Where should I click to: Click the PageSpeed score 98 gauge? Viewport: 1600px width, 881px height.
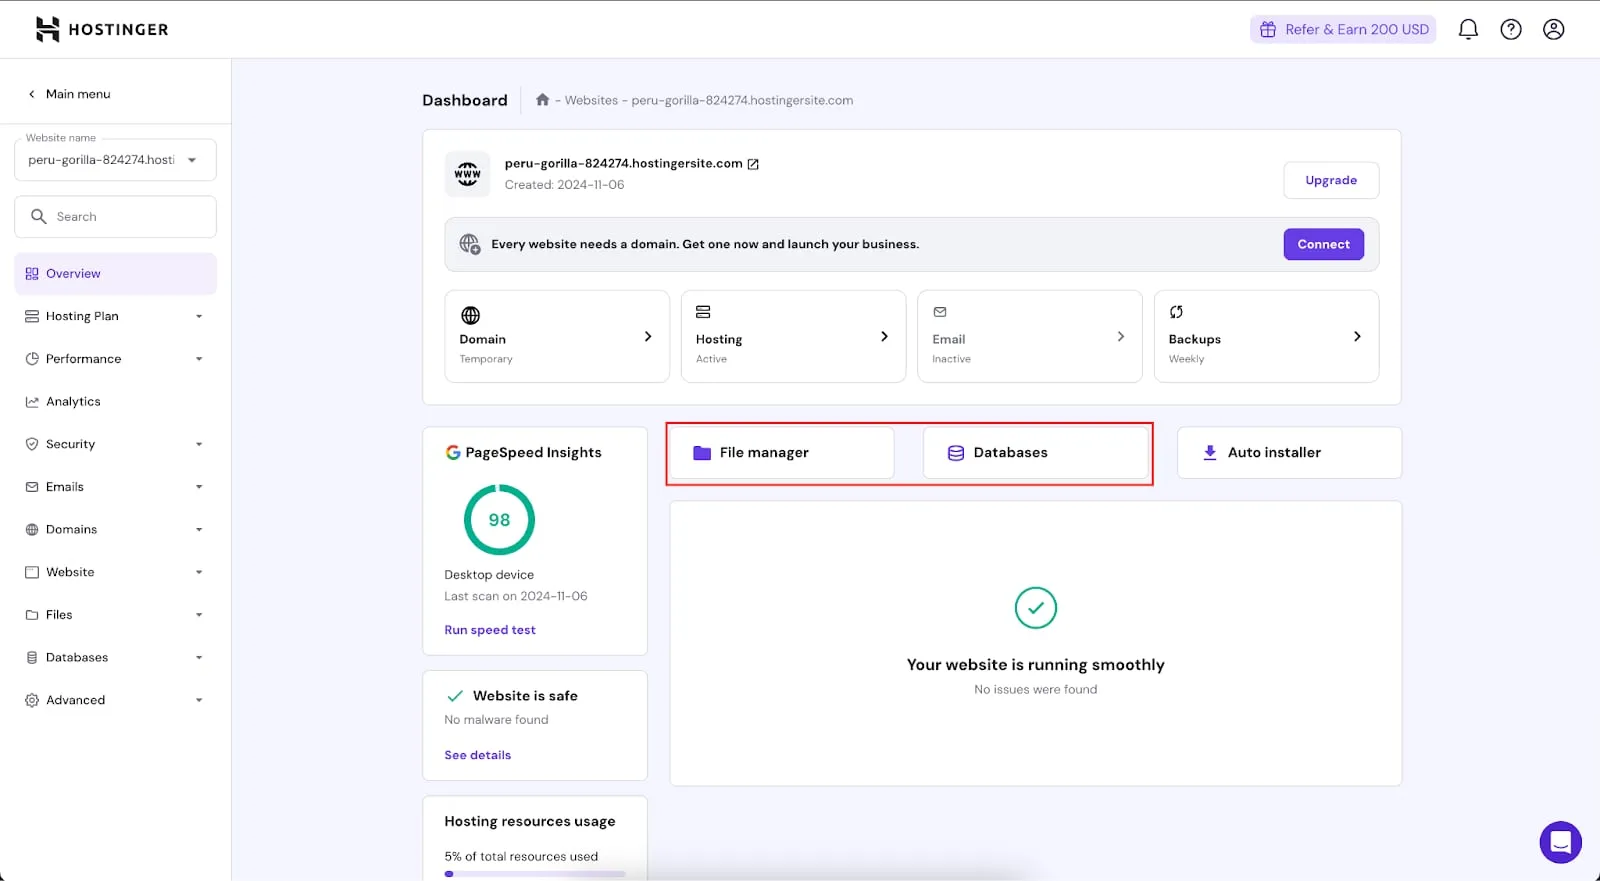pyautogui.click(x=499, y=520)
